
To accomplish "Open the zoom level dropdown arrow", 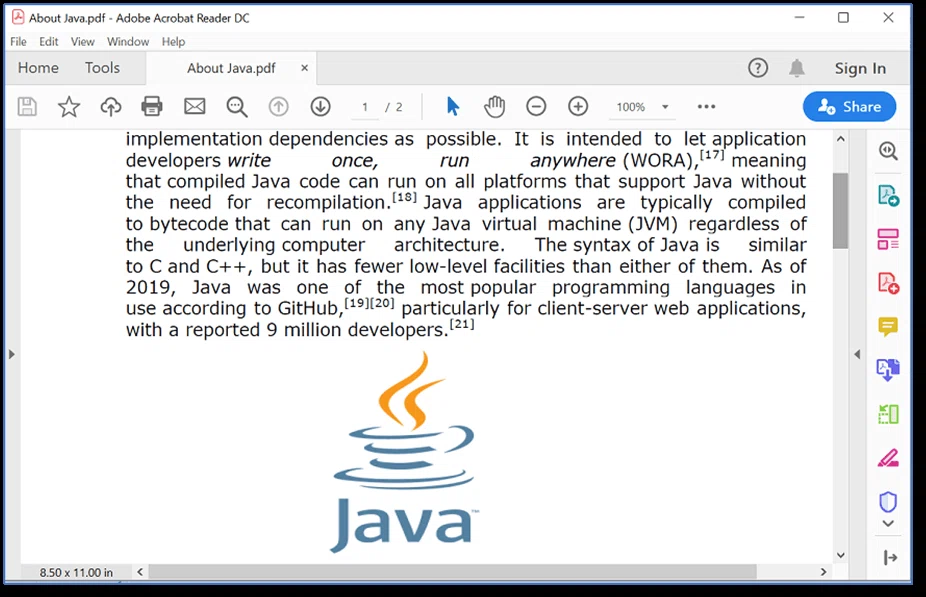I will pos(665,107).
